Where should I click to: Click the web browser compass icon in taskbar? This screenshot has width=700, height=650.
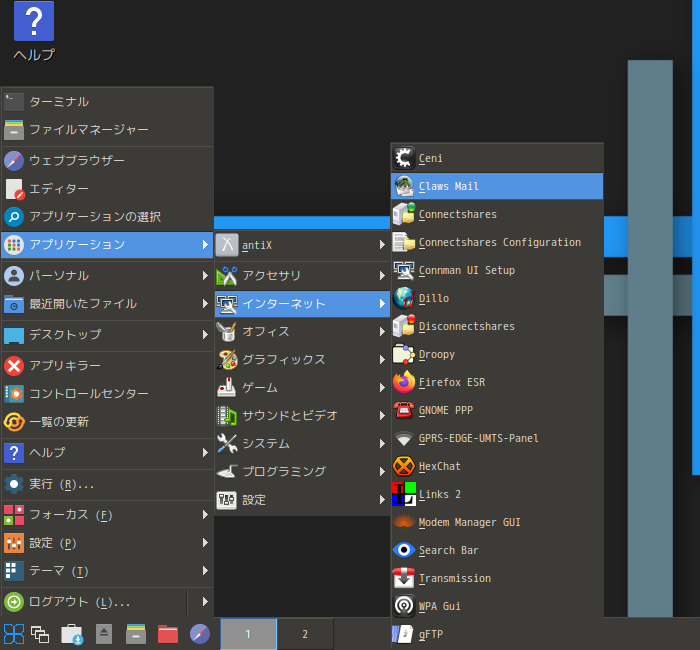200,634
